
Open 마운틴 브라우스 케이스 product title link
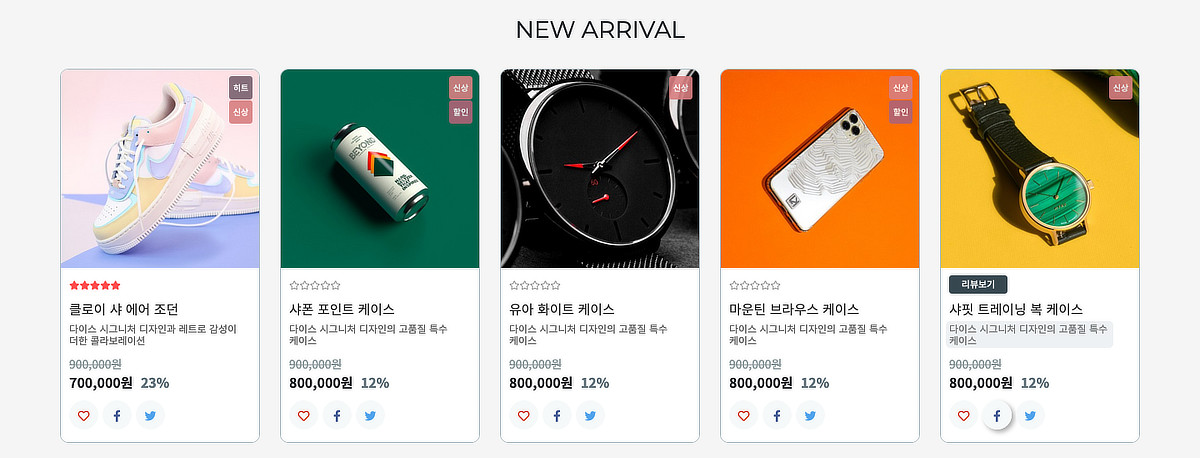794,309
